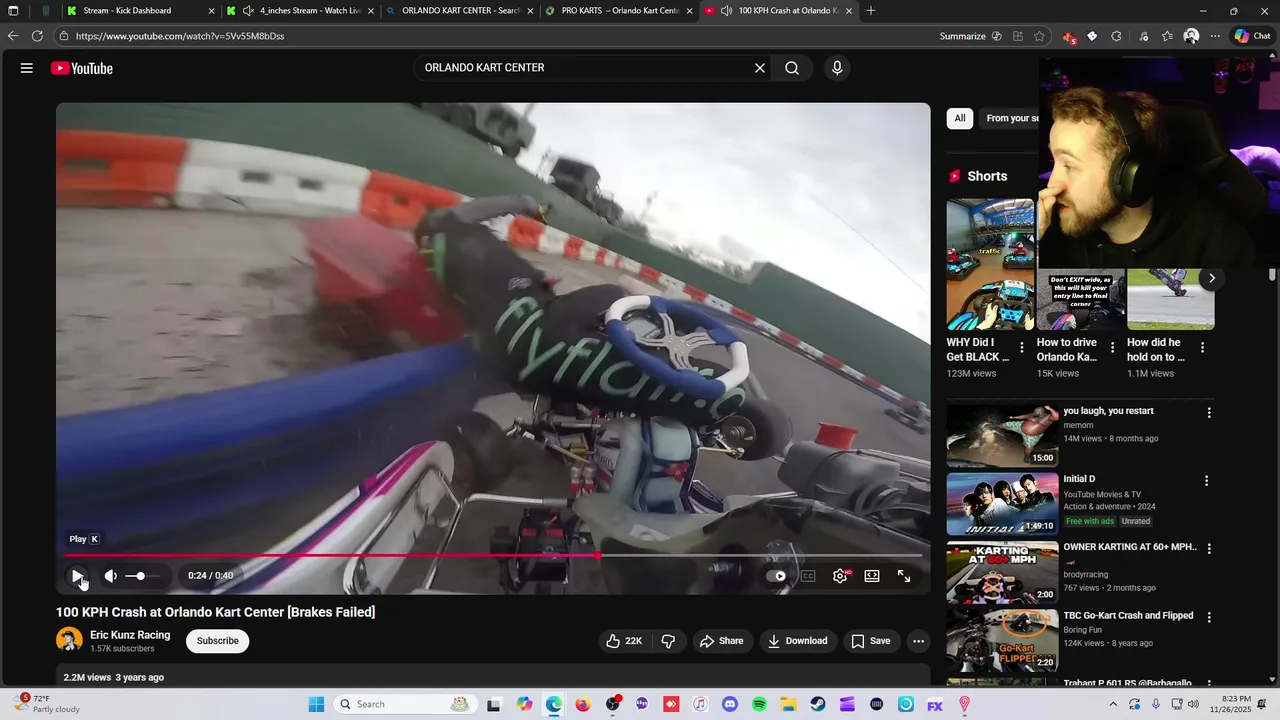Share the video
Screen dimensions: 1280x720
(721, 641)
